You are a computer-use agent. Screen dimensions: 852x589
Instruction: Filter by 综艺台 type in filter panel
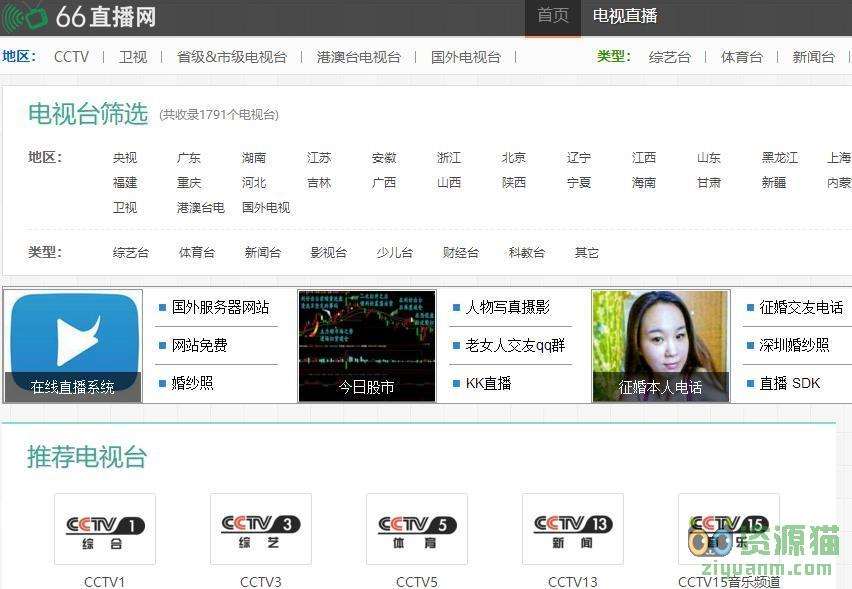point(131,253)
